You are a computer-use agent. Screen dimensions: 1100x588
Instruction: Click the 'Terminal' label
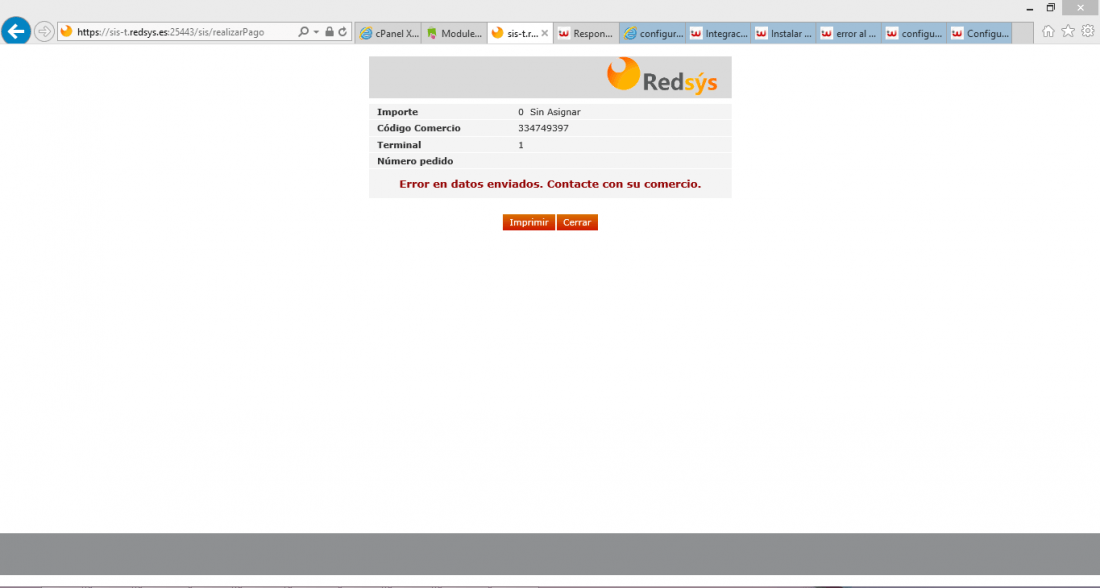pos(399,145)
